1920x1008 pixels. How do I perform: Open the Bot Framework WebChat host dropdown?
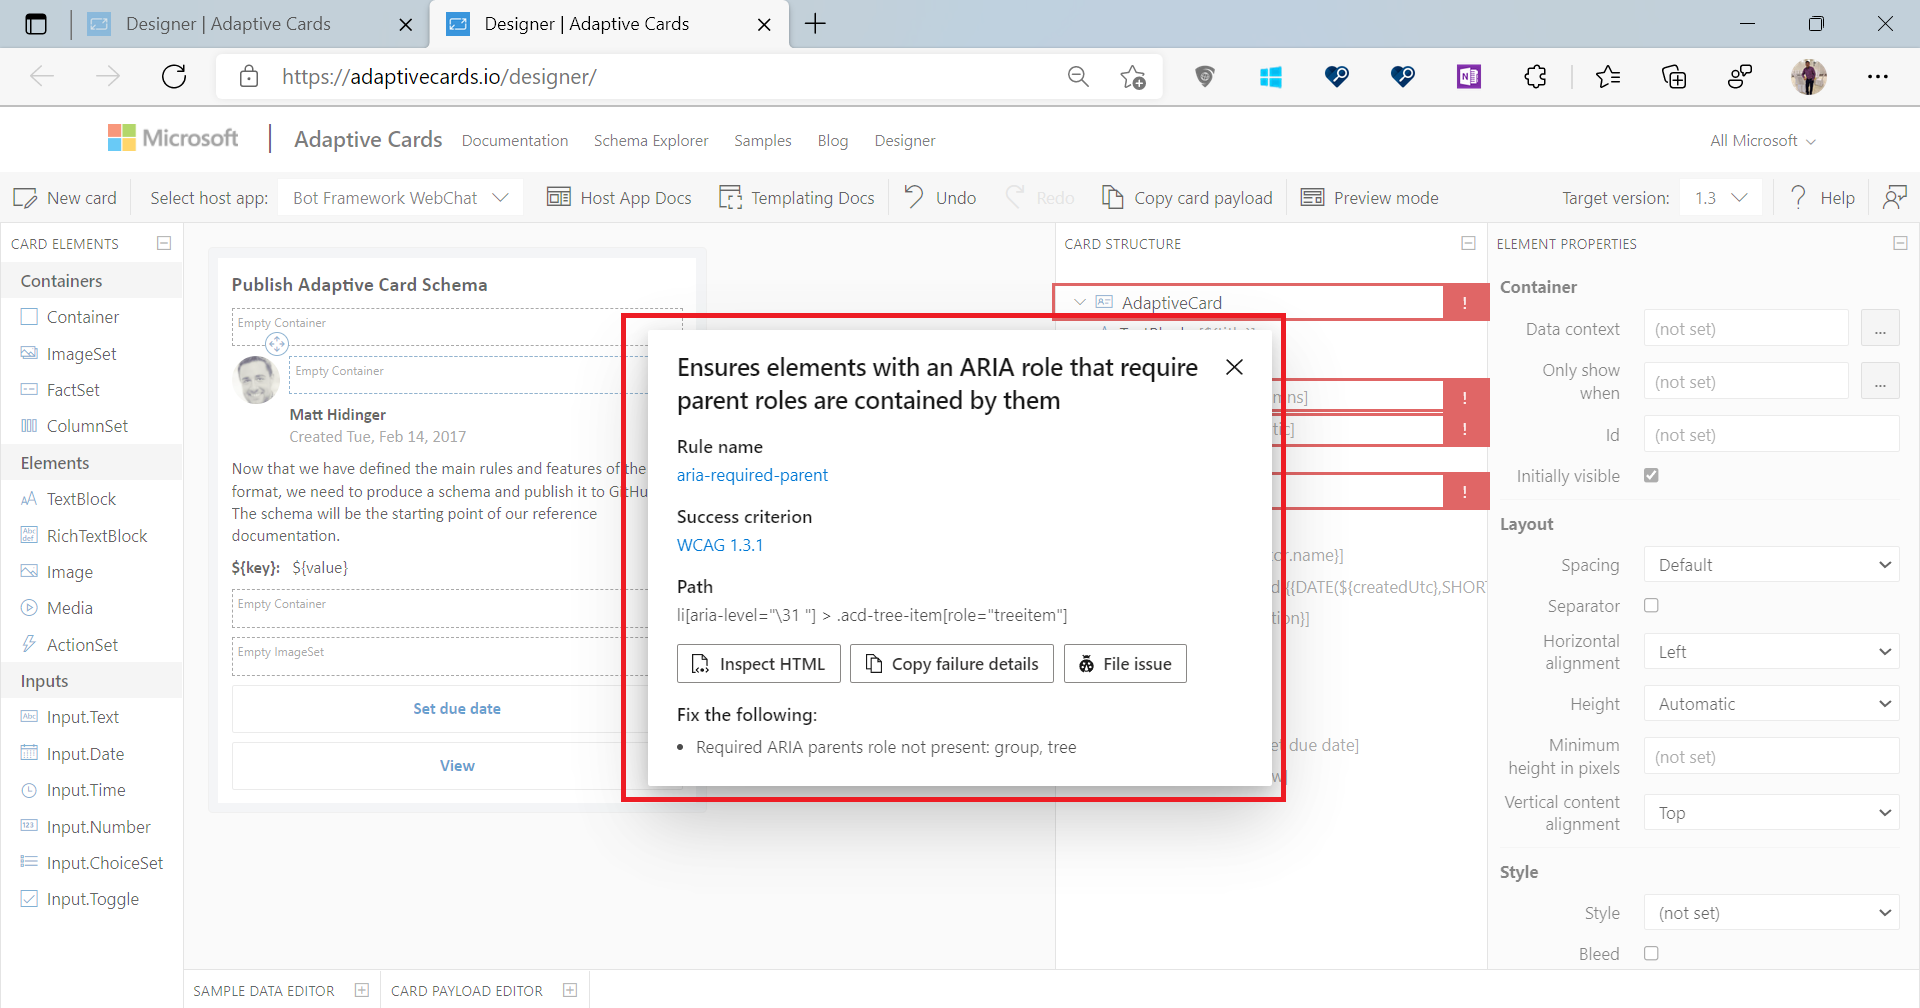pos(399,197)
